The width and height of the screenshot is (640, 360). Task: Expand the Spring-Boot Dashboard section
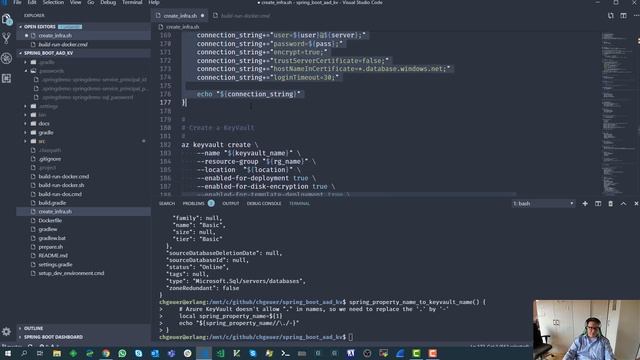click(x=83, y=337)
